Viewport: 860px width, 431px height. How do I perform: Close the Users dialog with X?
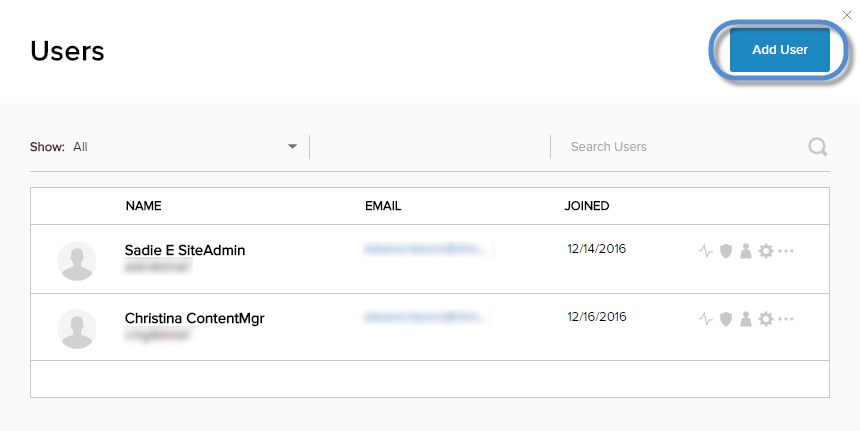(847, 15)
